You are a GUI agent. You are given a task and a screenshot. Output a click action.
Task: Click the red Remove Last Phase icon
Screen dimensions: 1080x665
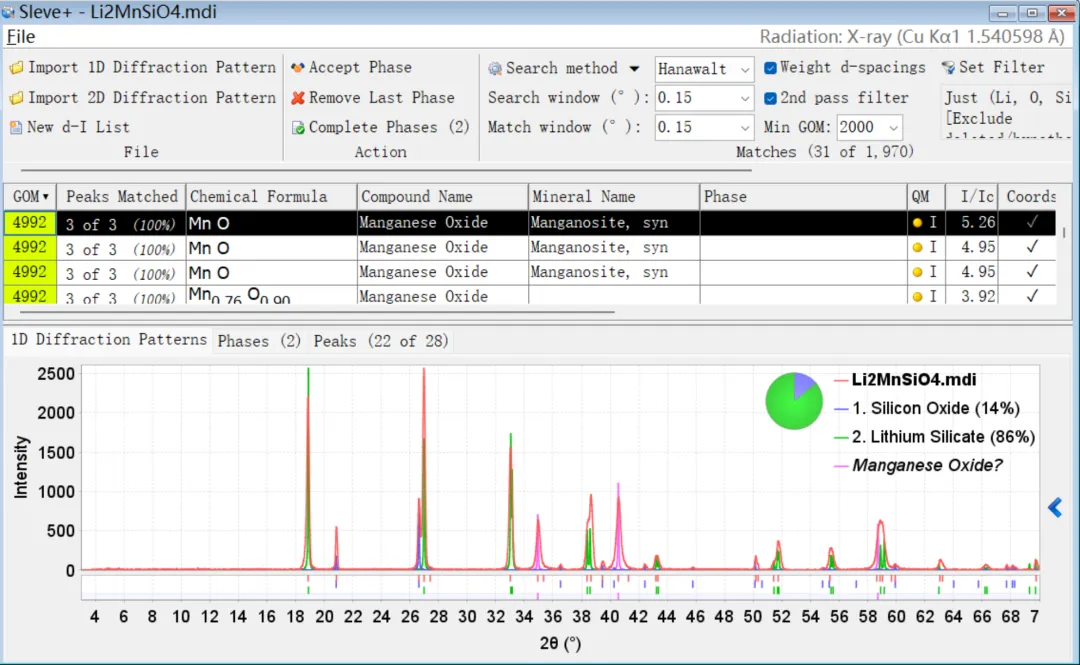tap(298, 98)
